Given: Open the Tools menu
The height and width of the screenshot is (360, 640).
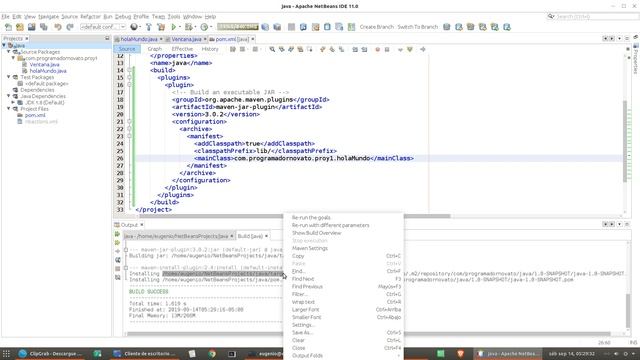Looking at the screenshot, I should [x=174, y=17].
